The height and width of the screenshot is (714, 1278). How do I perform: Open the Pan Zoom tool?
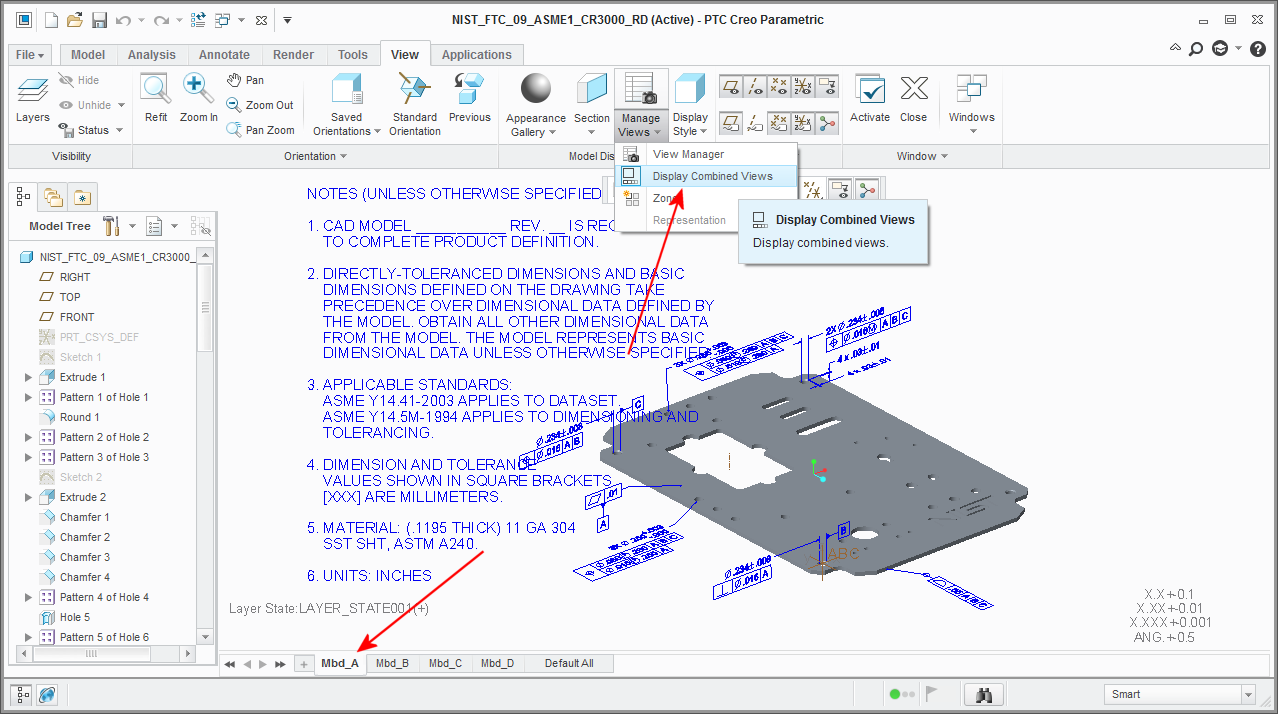(260, 130)
